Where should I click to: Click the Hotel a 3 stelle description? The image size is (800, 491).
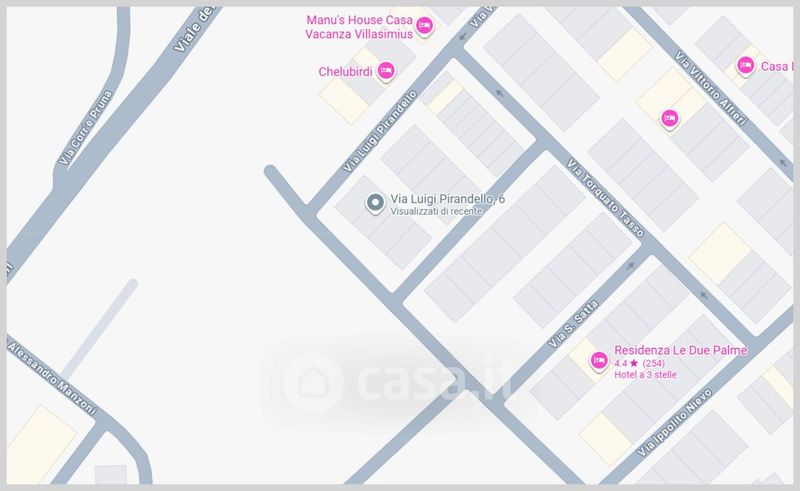[645, 375]
